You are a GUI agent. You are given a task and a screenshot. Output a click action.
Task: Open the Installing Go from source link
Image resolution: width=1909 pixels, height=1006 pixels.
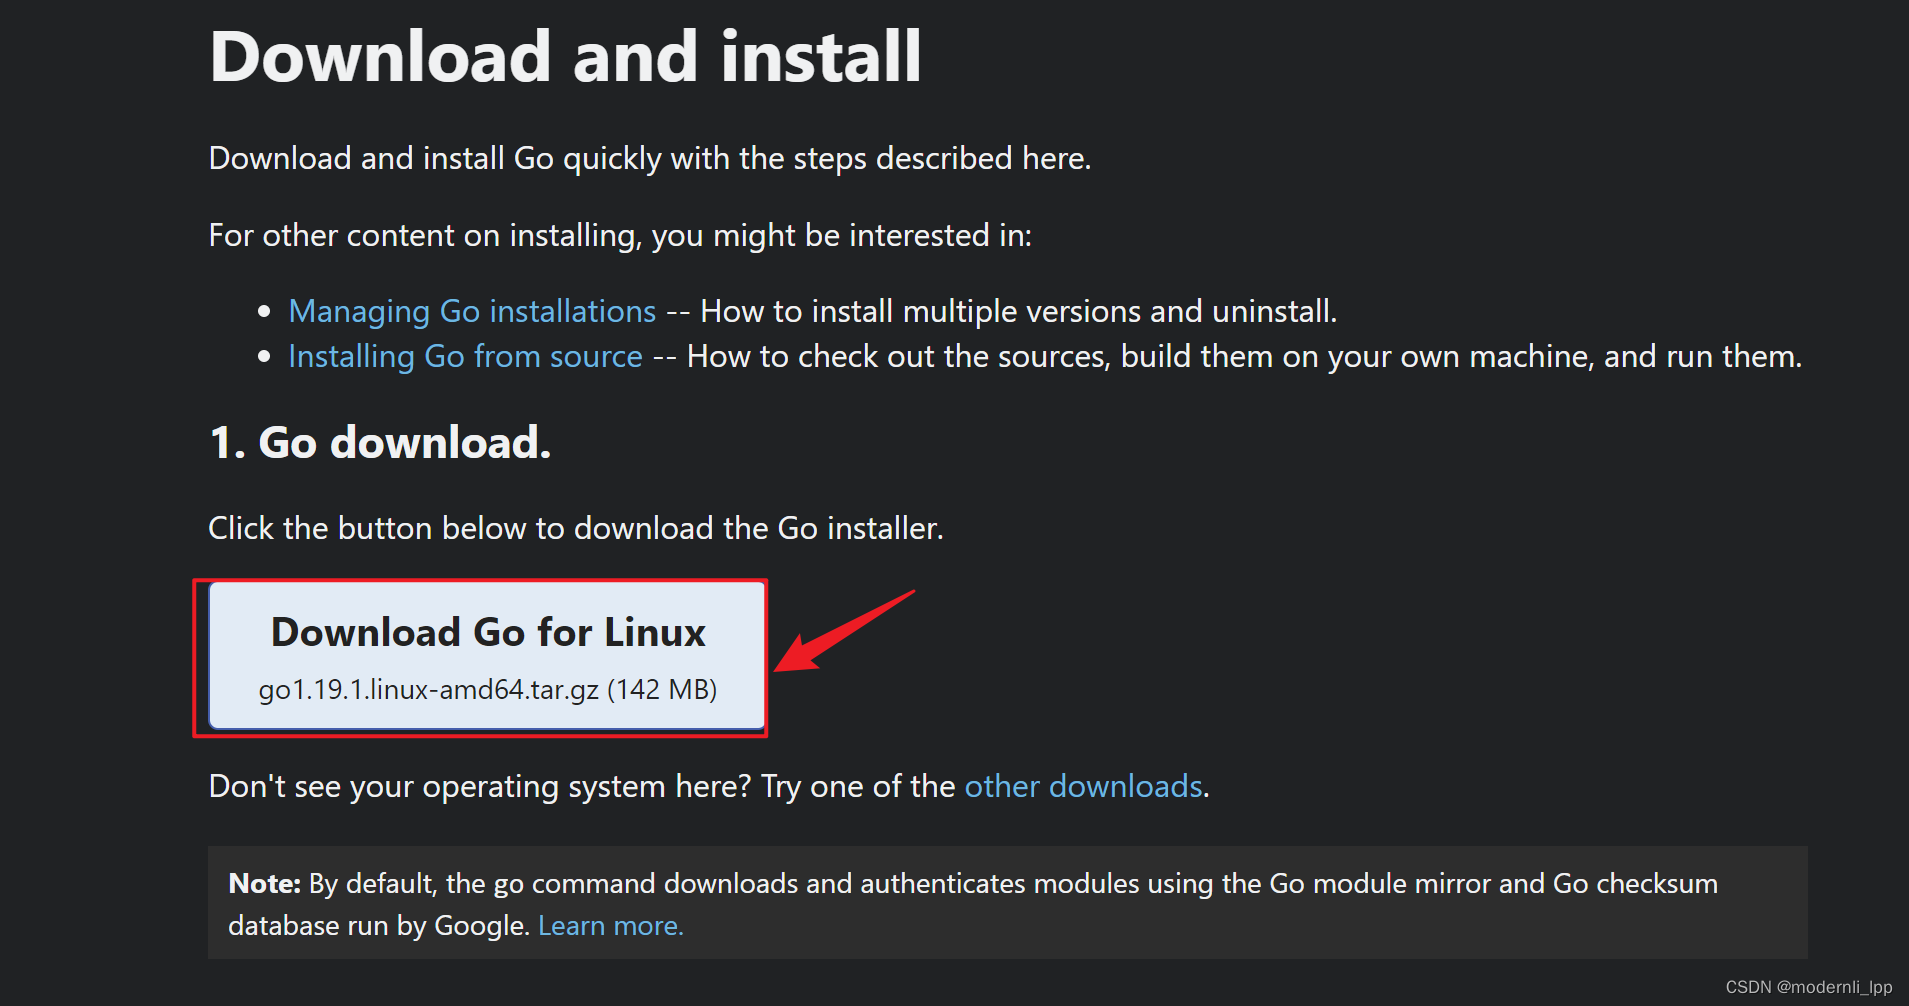point(464,356)
